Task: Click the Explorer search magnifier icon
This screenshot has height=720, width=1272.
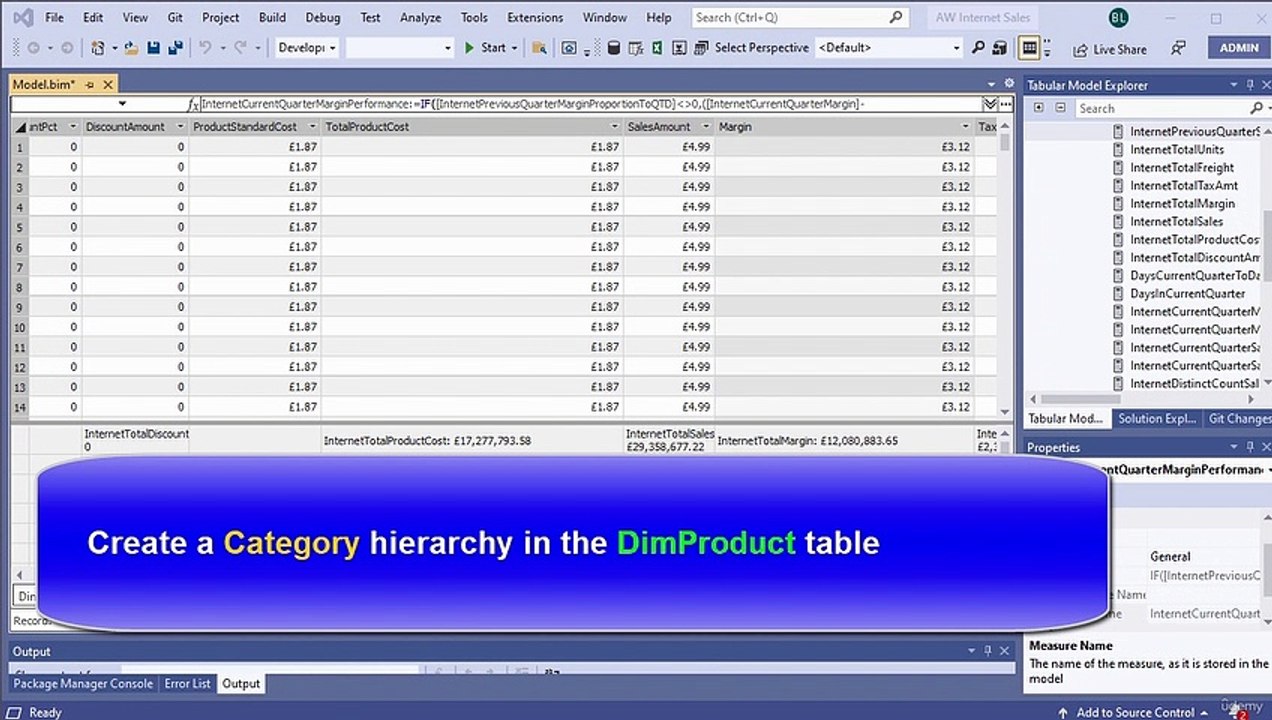Action: coord(1256,108)
